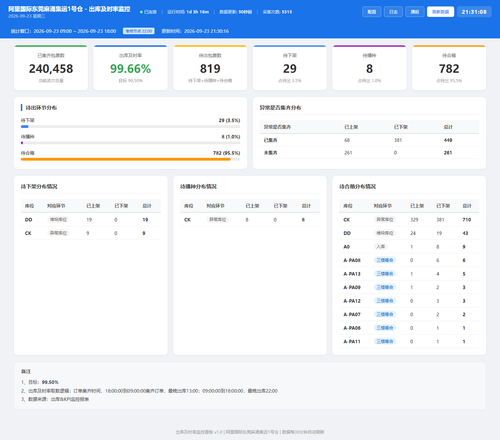Click total 19 in 待下架 DD row

click(x=145, y=220)
